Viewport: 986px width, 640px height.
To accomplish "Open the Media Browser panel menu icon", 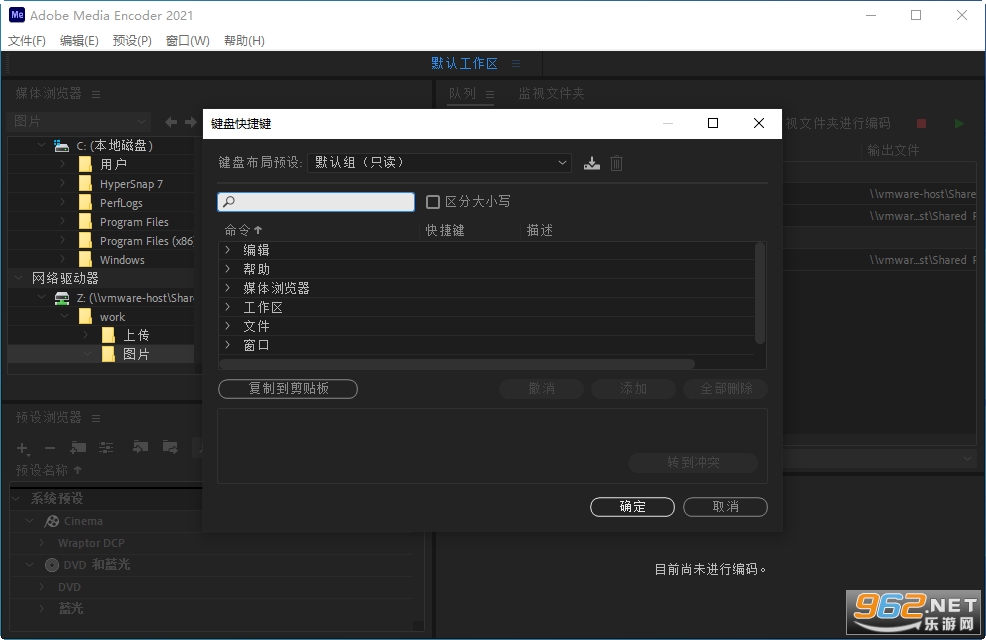I will coord(96,94).
